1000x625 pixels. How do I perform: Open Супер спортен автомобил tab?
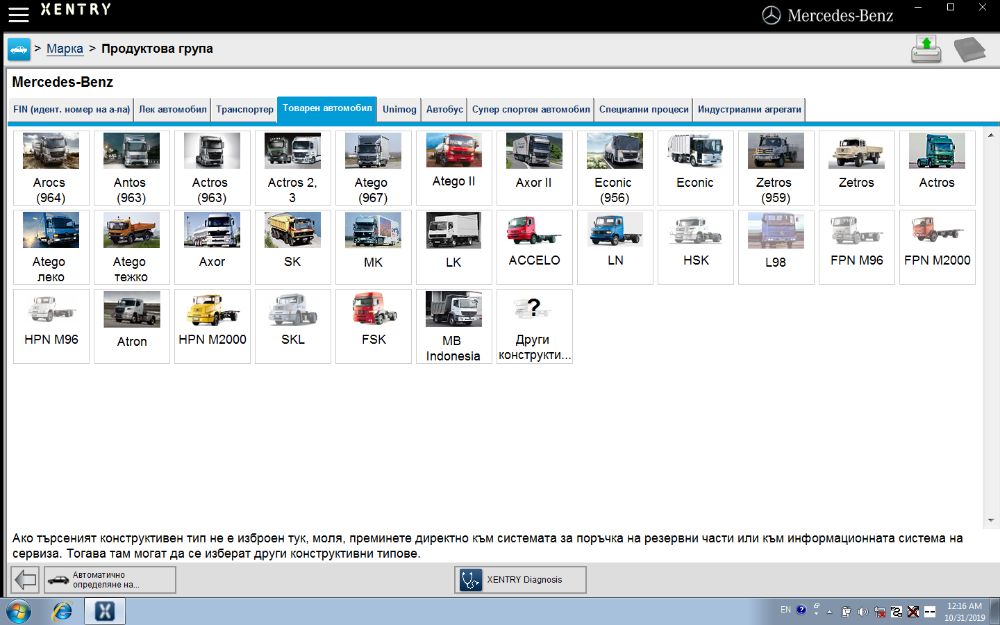click(531, 109)
